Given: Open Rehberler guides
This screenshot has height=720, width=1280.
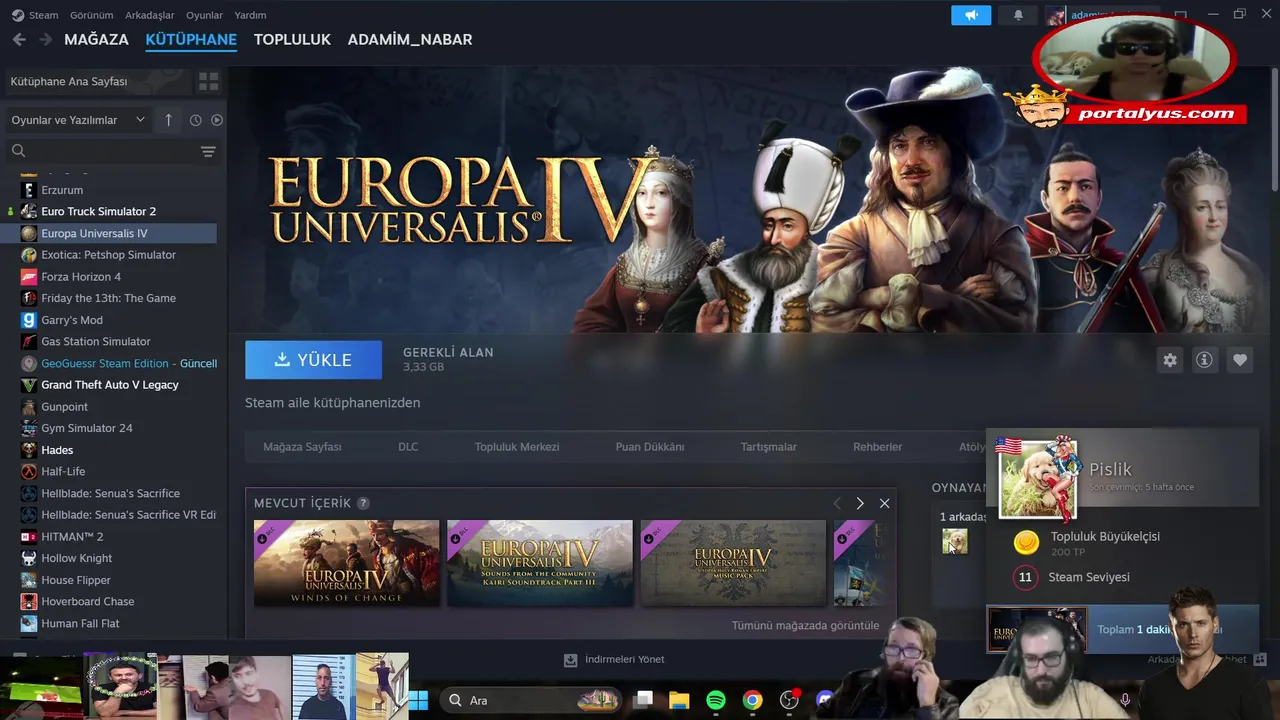Looking at the screenshot, I should [878, 447].
